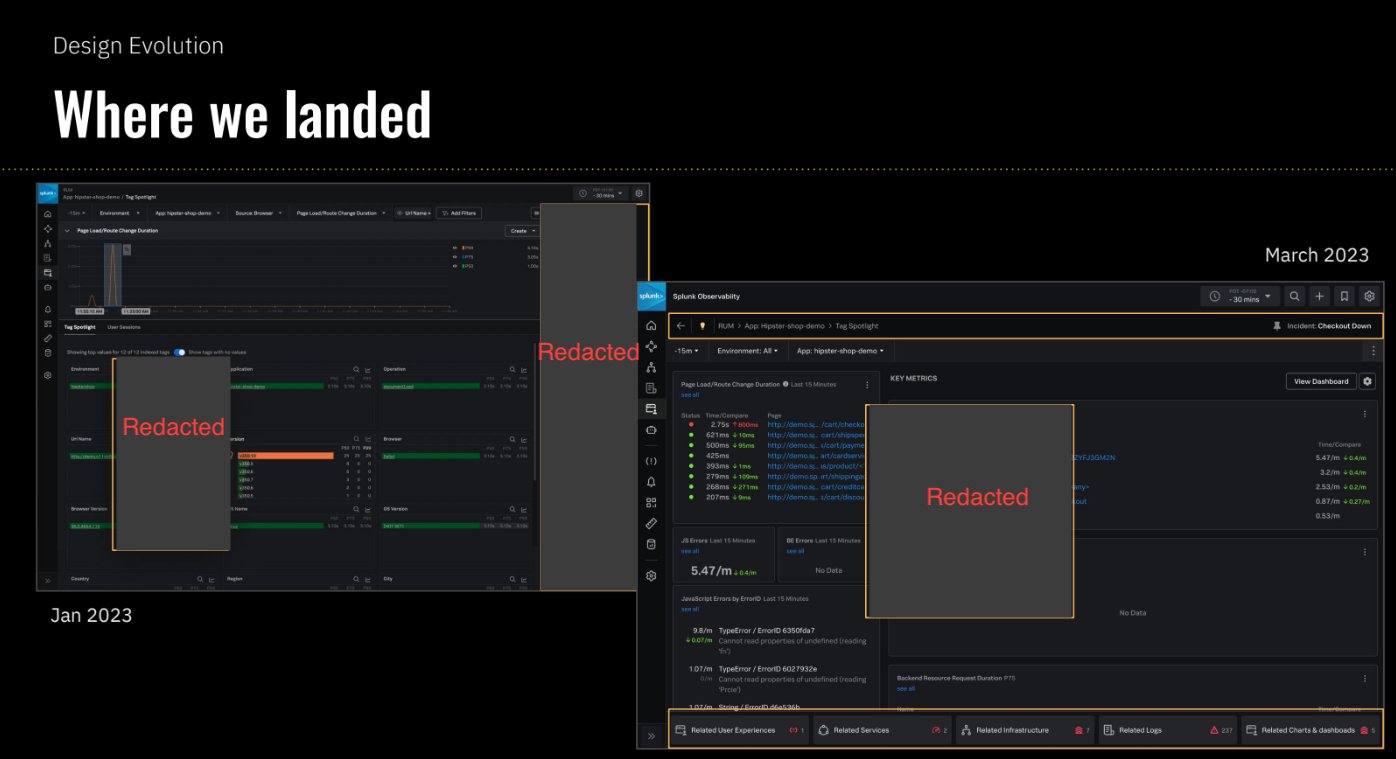Open gear icon in Splunk Observability header
The height and width of the screenshot is (759, 1396).
pyautogui.click(x=1370, y=296)
